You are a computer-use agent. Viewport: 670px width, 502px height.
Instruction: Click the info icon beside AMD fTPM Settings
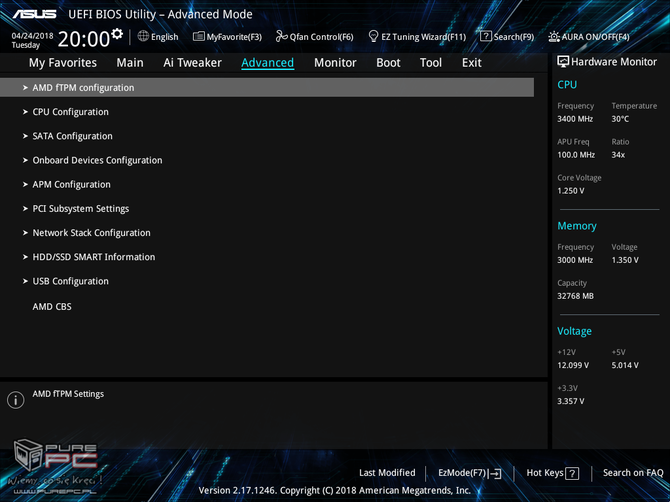click(x=16, y=400)
